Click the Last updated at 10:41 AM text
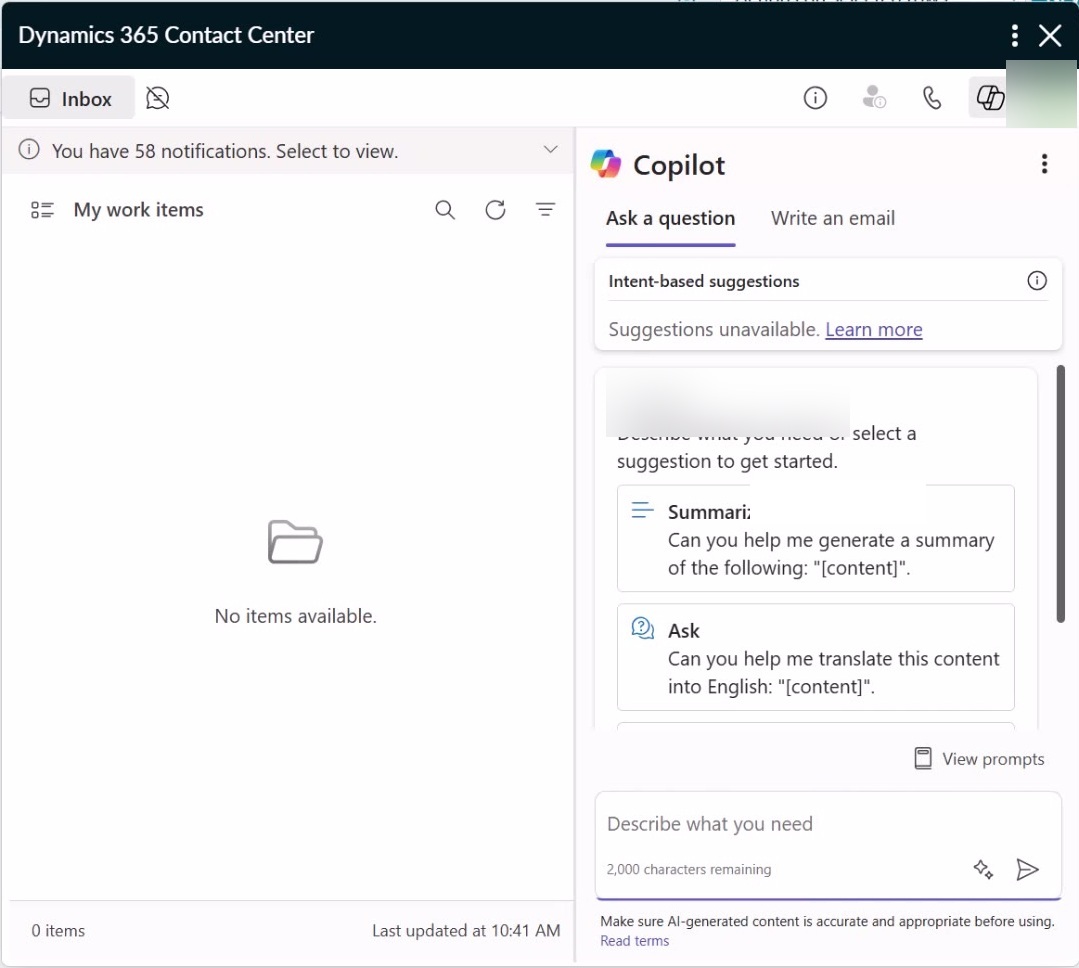Screen dimensions: 1079x968 (466, 931)
